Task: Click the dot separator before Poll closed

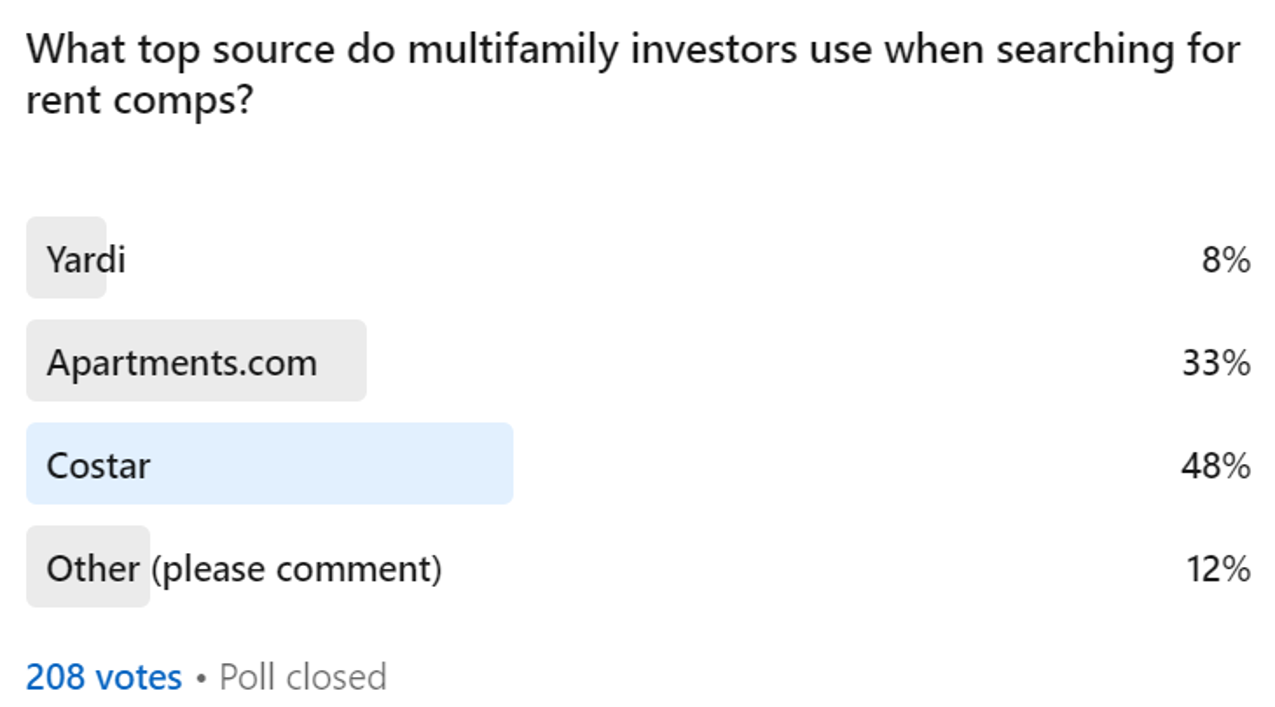Action: (x=201, y=678)
